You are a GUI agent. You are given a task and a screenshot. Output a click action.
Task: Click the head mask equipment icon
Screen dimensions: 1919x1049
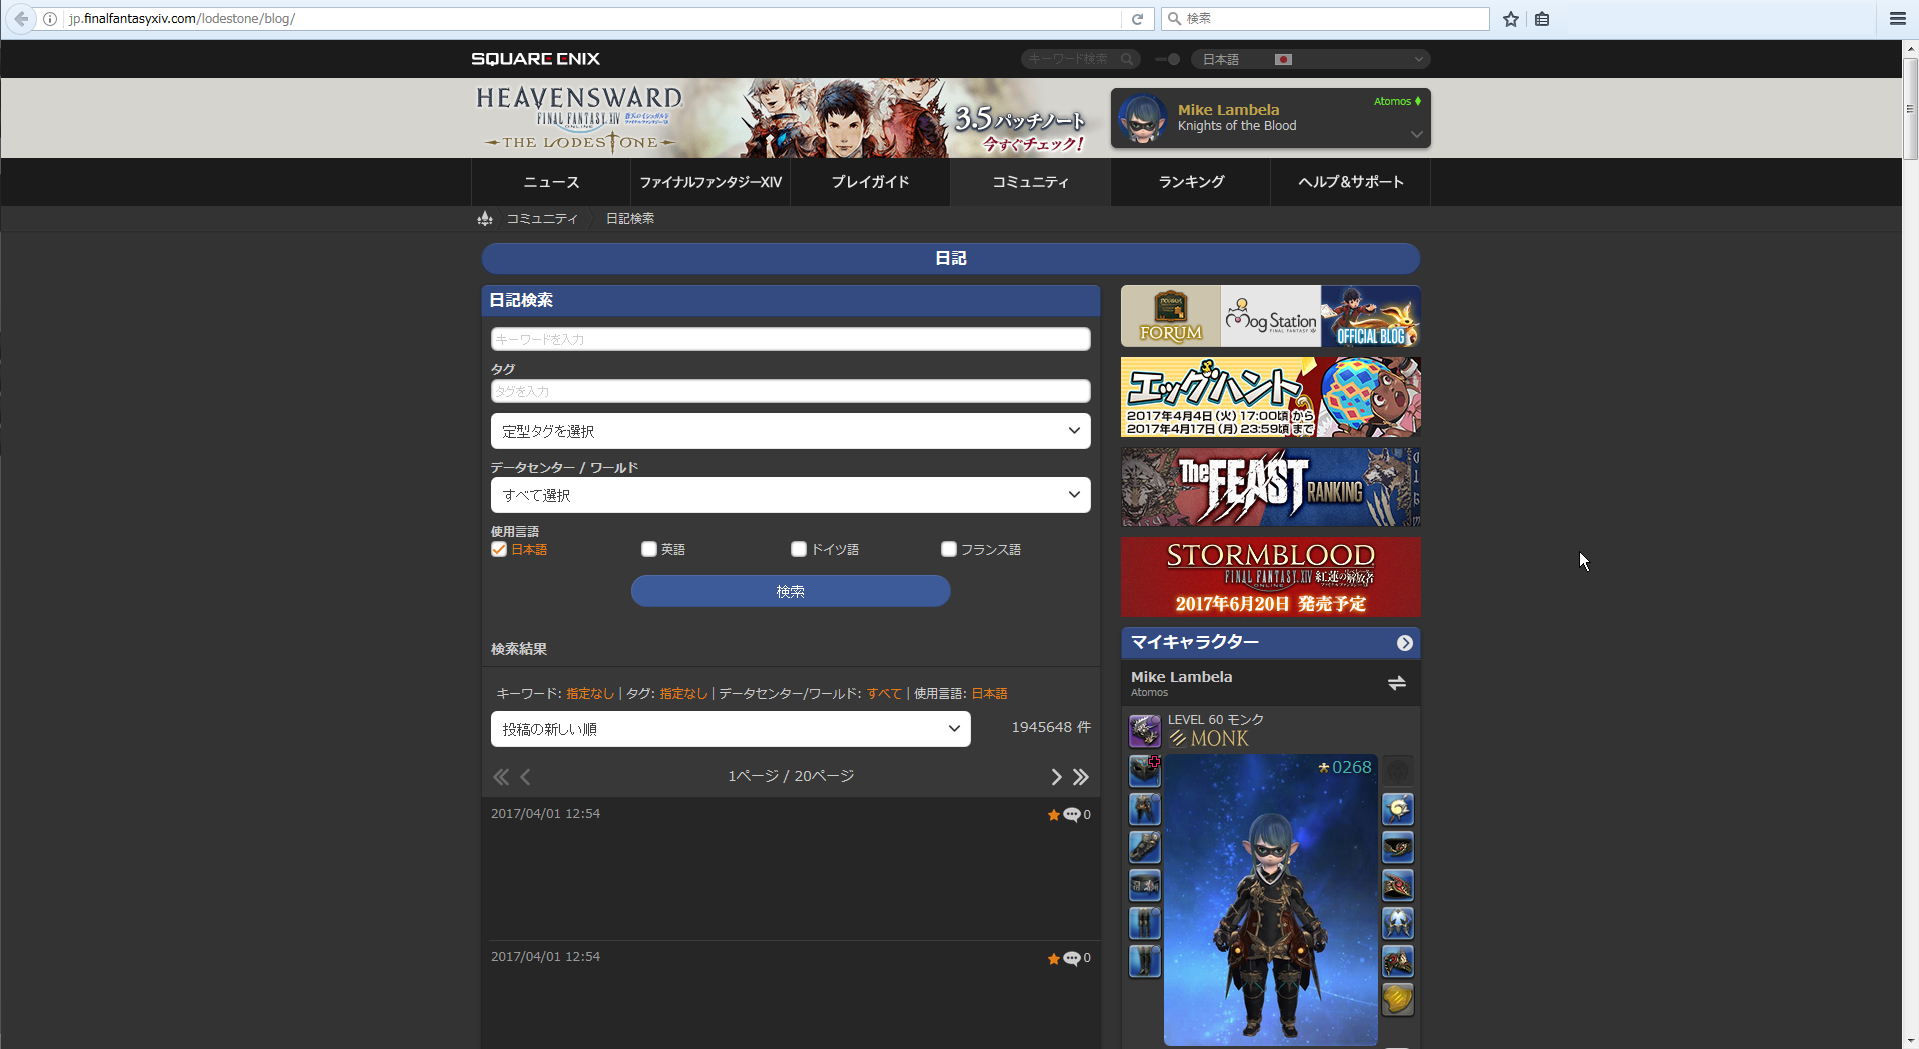(x=1145, y=771)
